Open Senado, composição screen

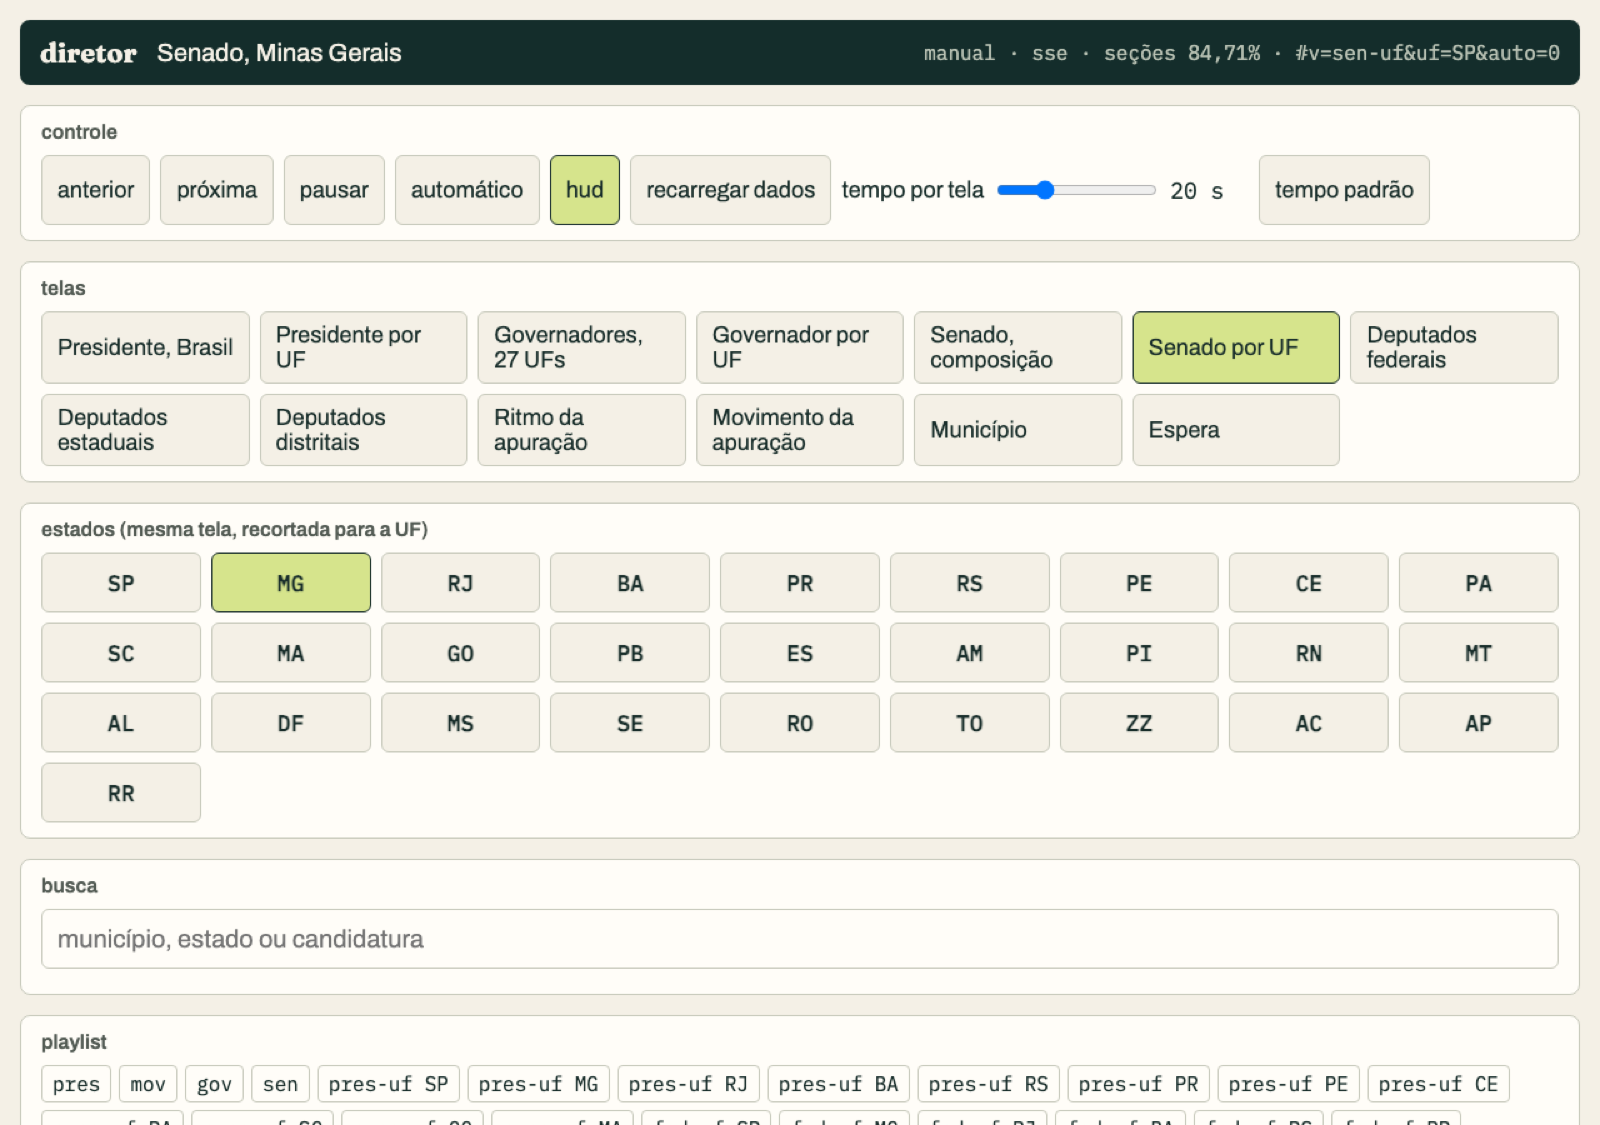point(1018,347)
